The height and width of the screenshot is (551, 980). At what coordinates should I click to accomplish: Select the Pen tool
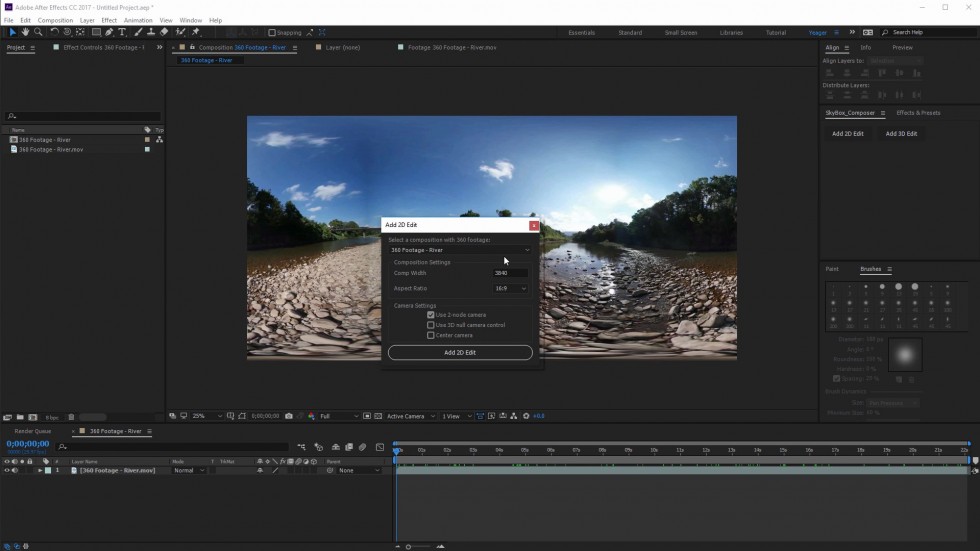109,32
